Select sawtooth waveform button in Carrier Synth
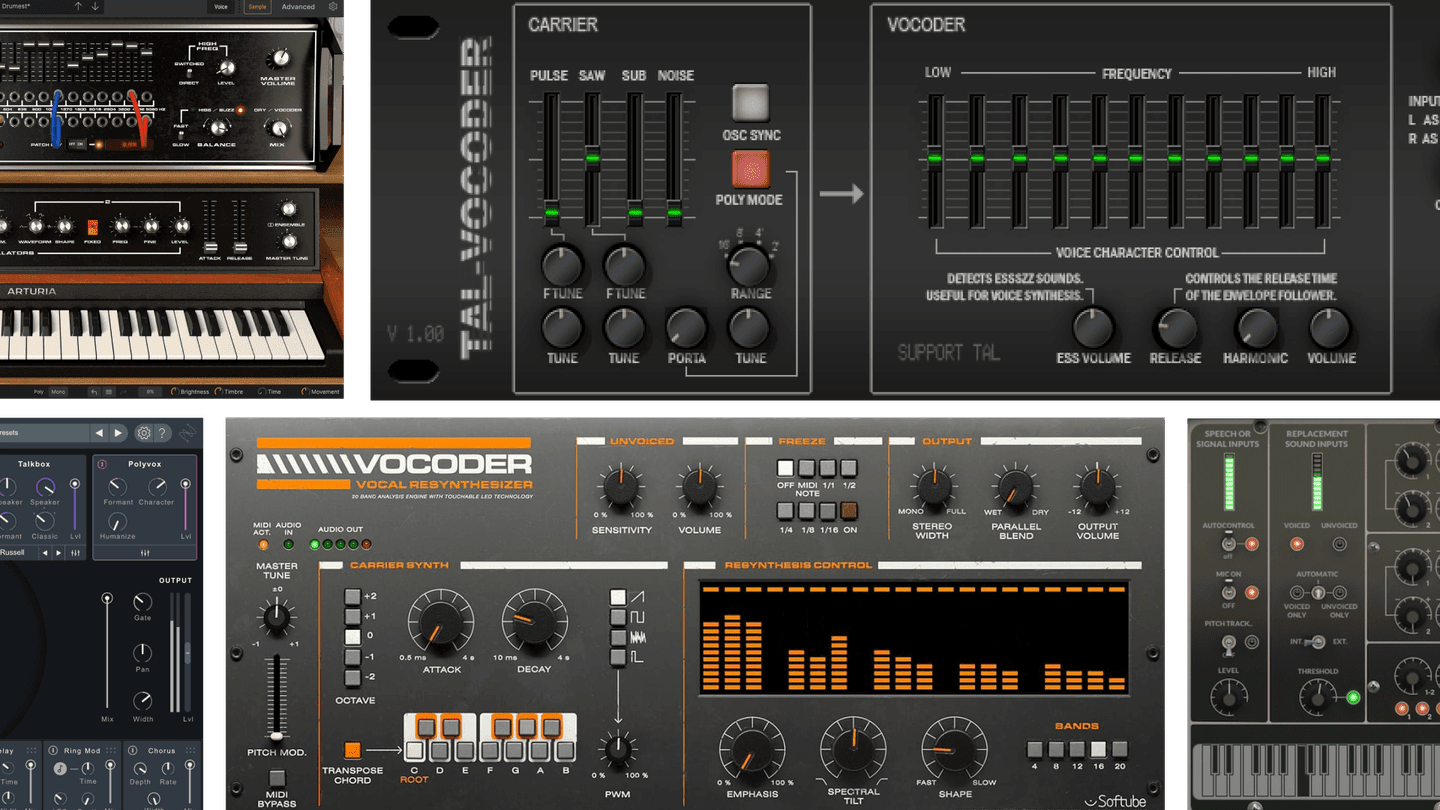The image size is (1440, 810). tap(619, 596)
